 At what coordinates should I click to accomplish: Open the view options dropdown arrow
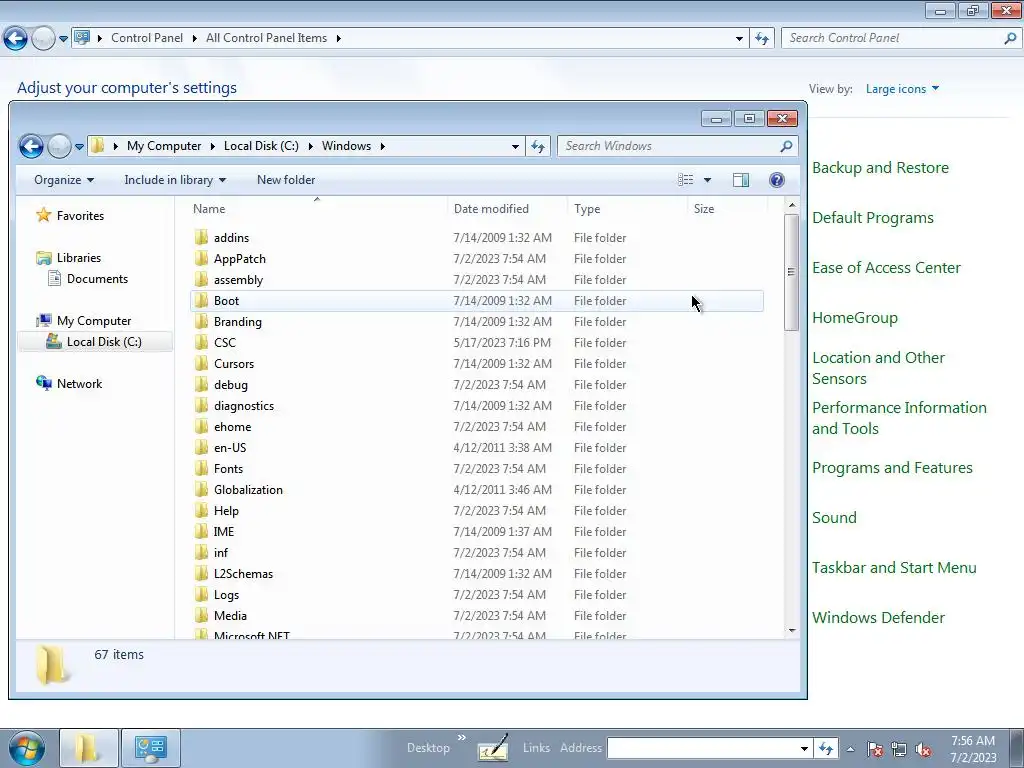[707, 180]
